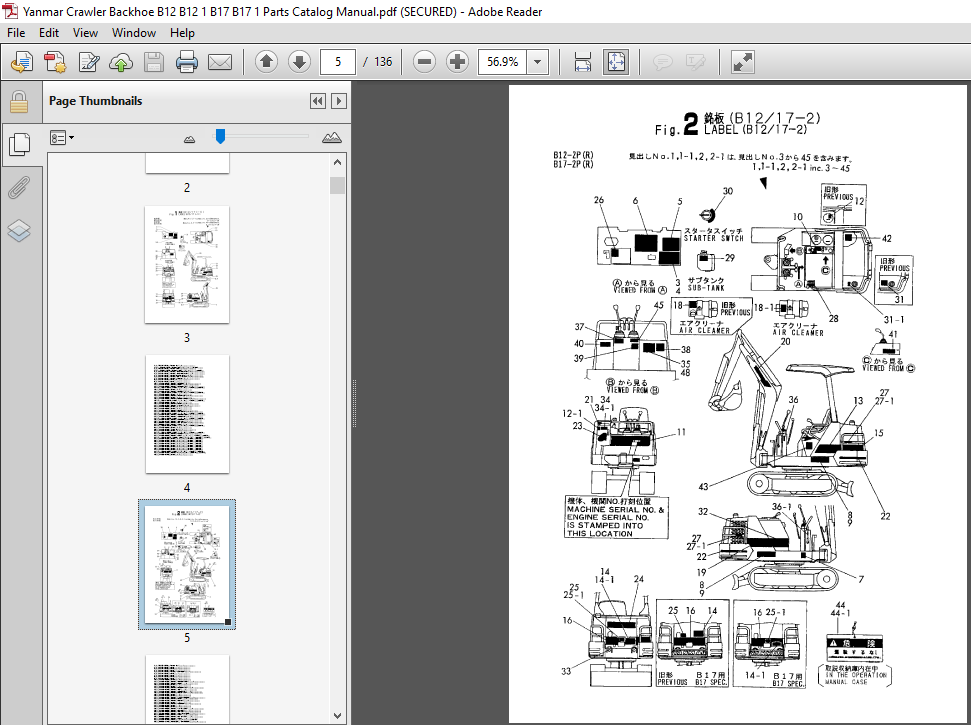
Task: Open the Help menu
Action: coord(182,33)
